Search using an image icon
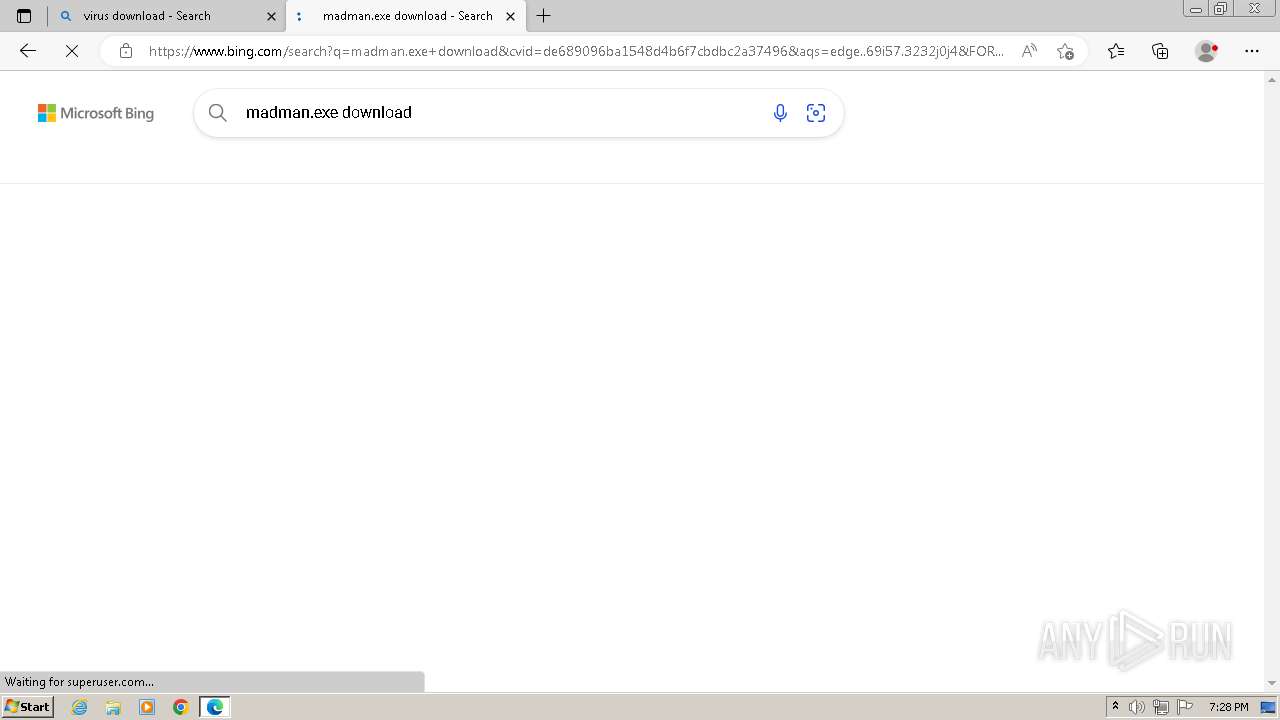This screenshot has height=720, width=1280. [816, 113]
